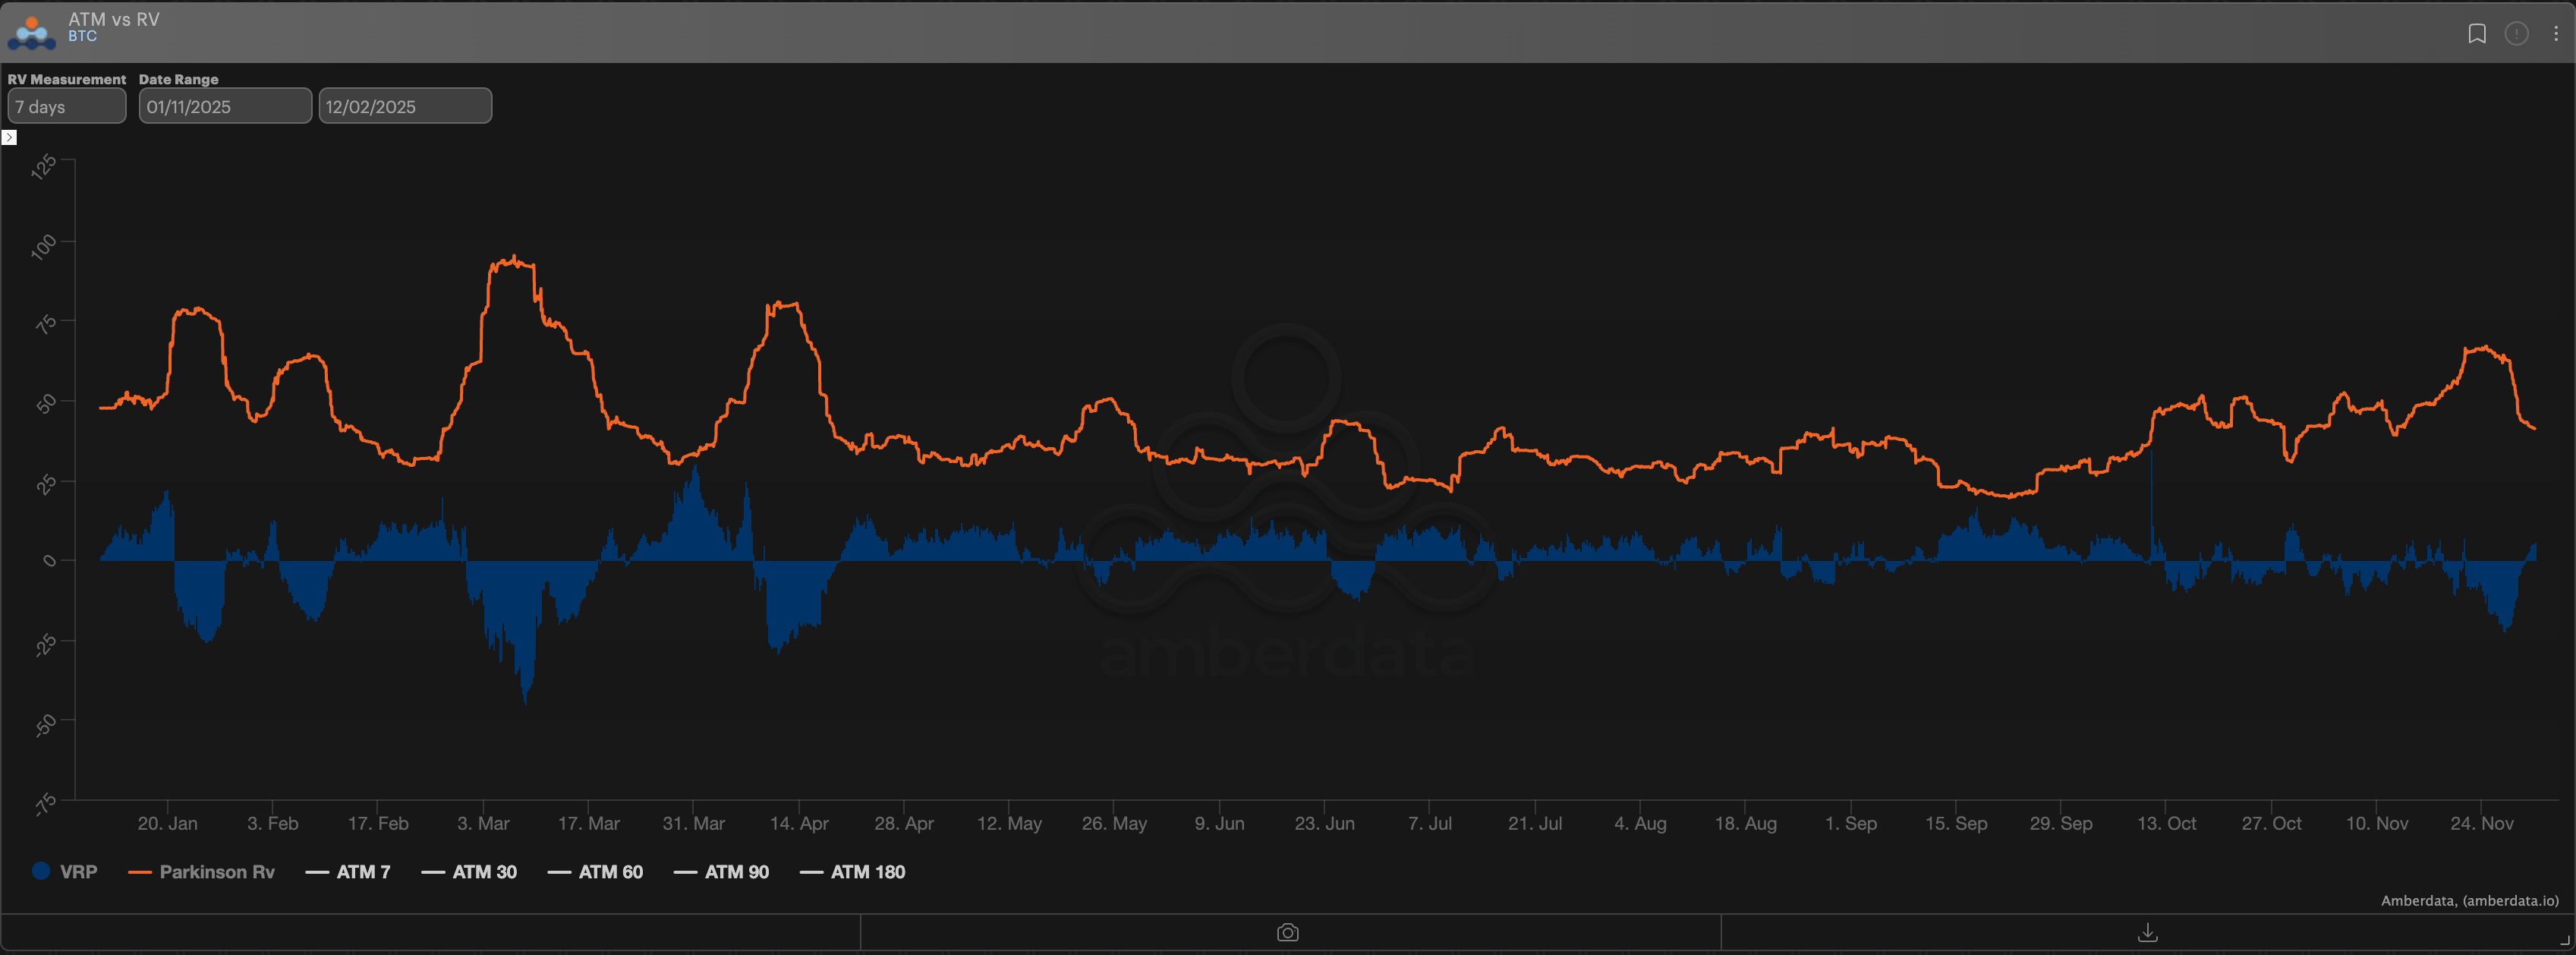
Task: Open the start date 01/11/2025 picker
Action: 225,106
